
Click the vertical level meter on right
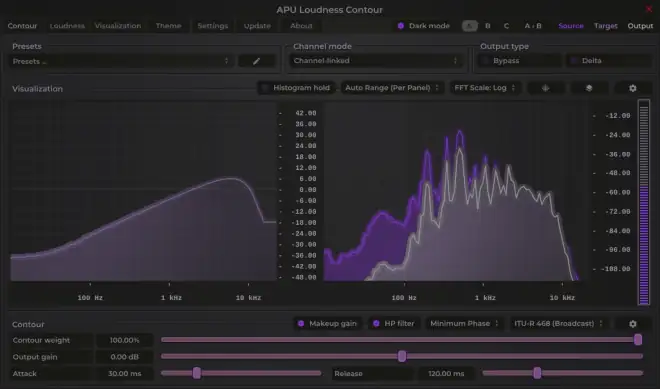click(644, 202)
